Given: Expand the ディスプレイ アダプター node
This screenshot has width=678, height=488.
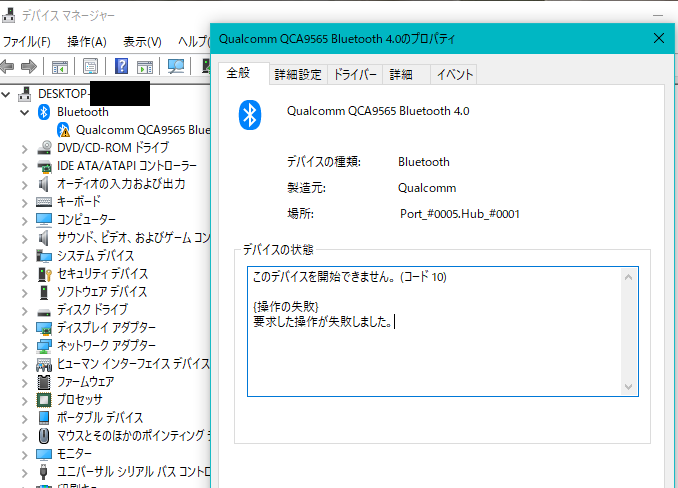Looking at the screenshot, I should point(25,329).
